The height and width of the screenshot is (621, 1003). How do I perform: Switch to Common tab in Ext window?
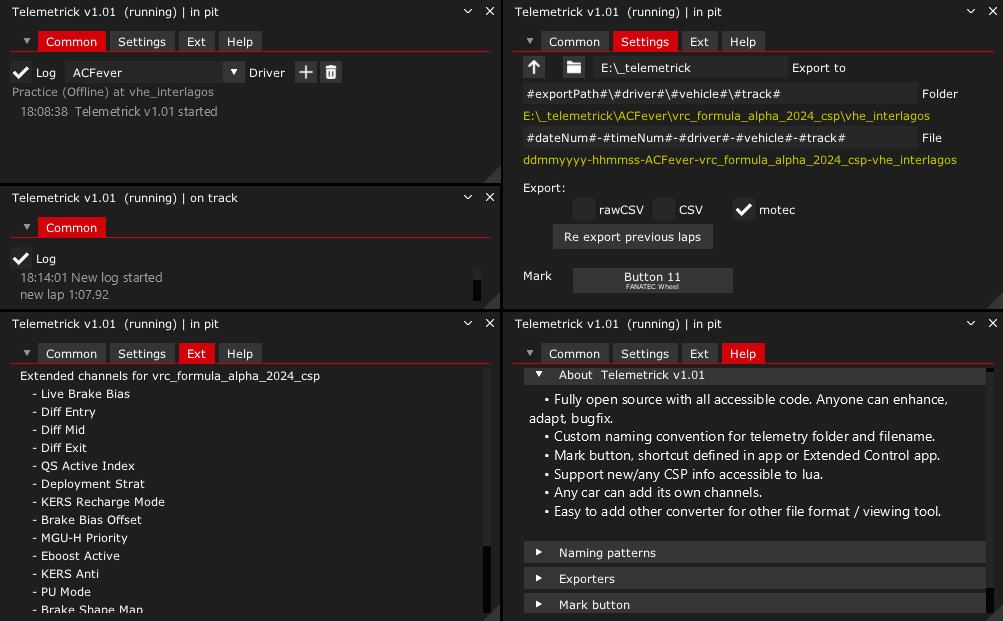(x=71, y=354)
